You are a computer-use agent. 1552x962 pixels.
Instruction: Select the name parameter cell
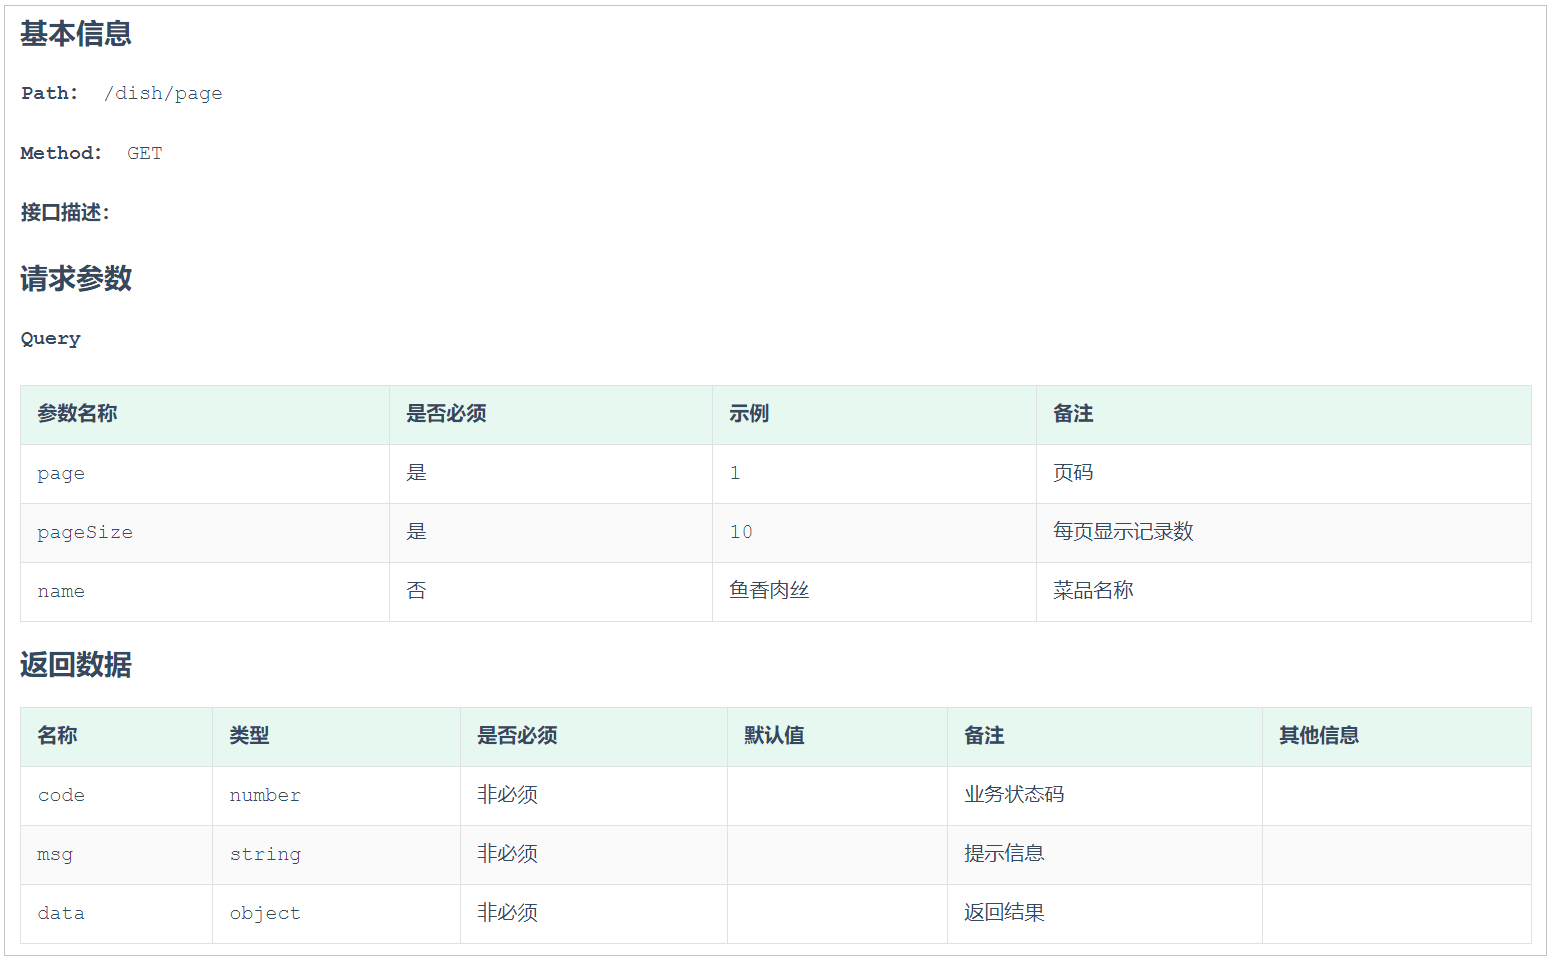coord(61,592)
